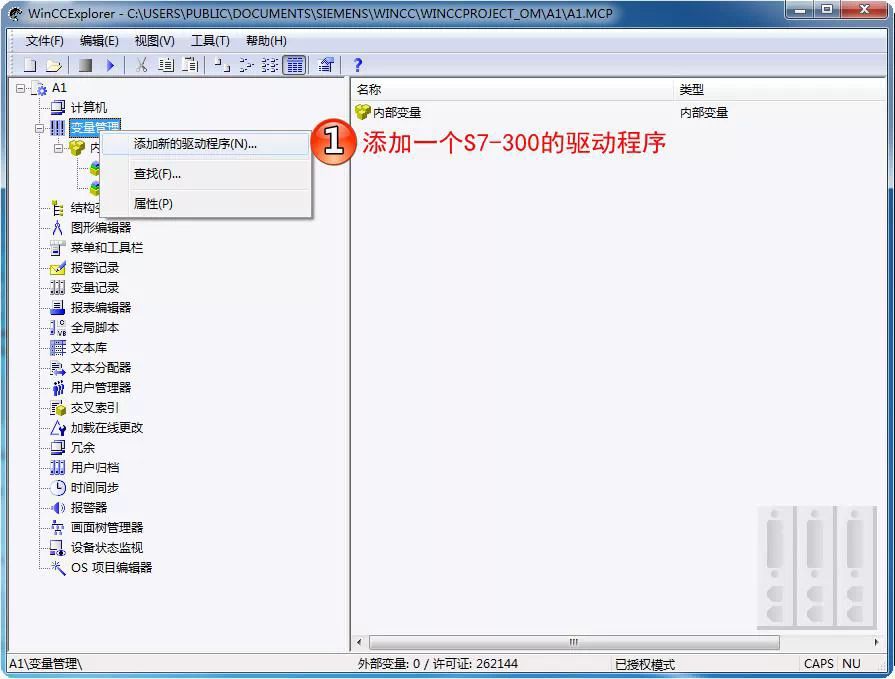Screen dimensions: 895x679
Task: Select the 交叉索引 icon in tree
Action: (58, 408)
